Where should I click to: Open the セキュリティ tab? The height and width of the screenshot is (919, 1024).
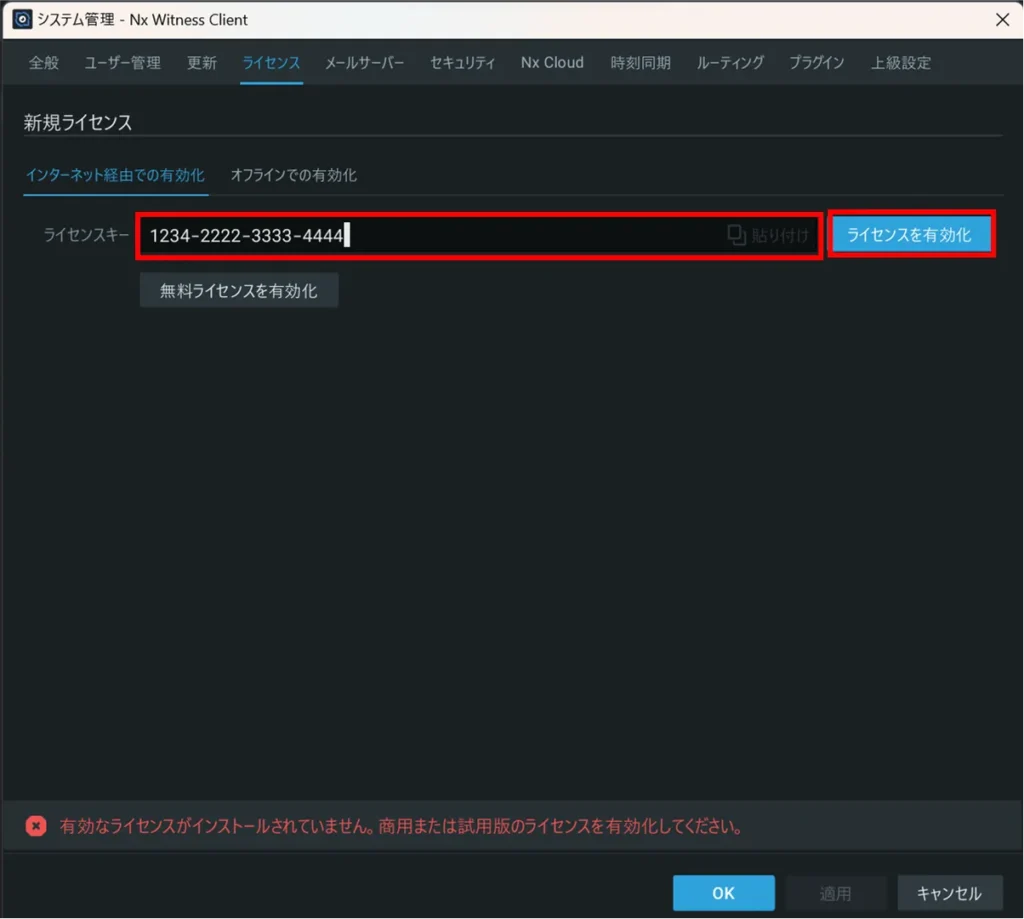click(x=462, y=62)
